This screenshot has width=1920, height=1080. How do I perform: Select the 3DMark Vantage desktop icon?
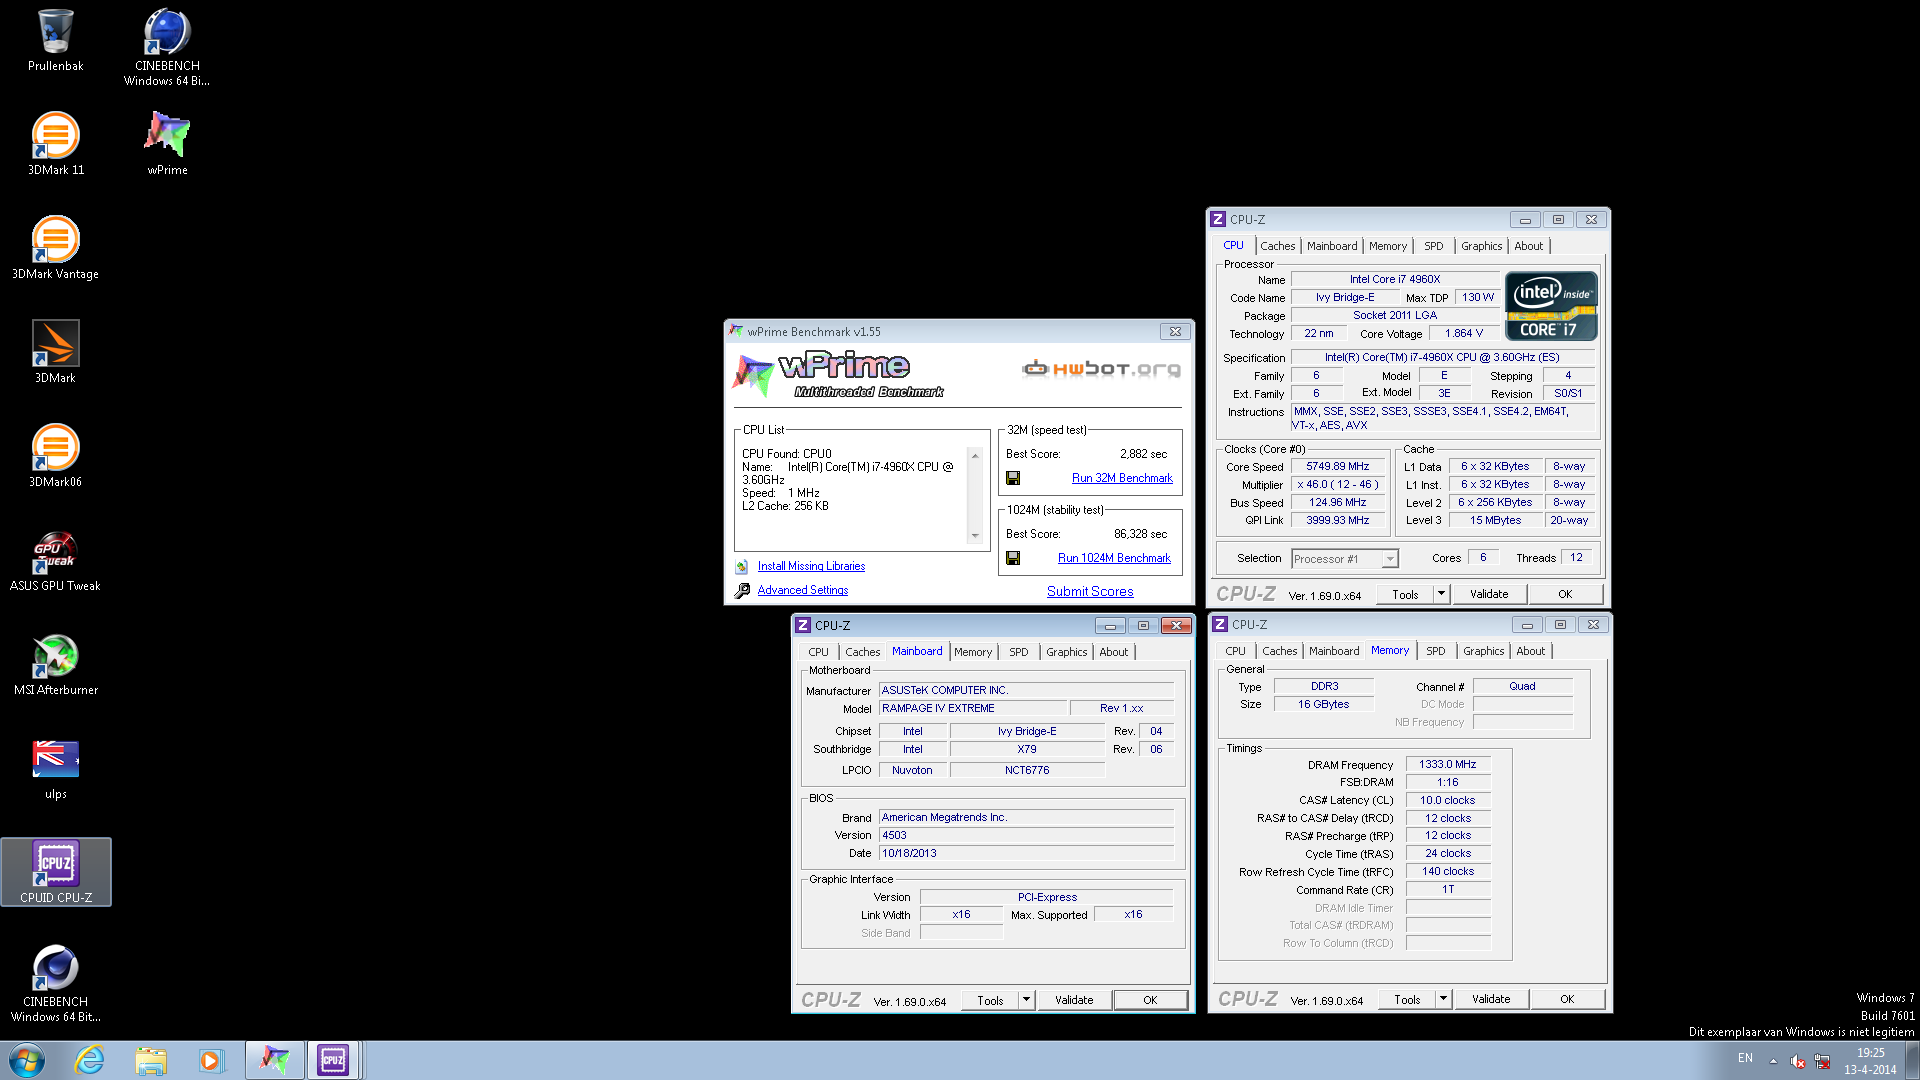pyautogui.click(x=55, y=248)
